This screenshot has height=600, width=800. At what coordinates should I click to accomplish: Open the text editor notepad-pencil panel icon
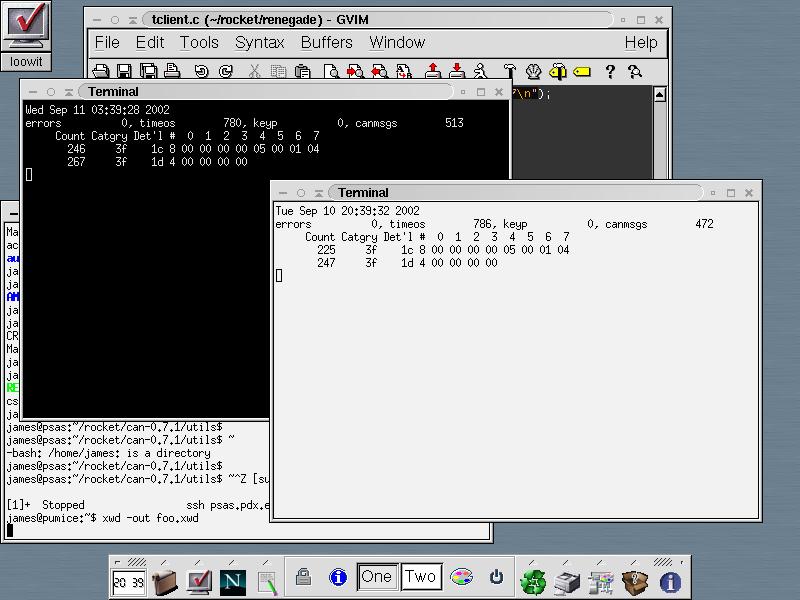click(267, 583)
